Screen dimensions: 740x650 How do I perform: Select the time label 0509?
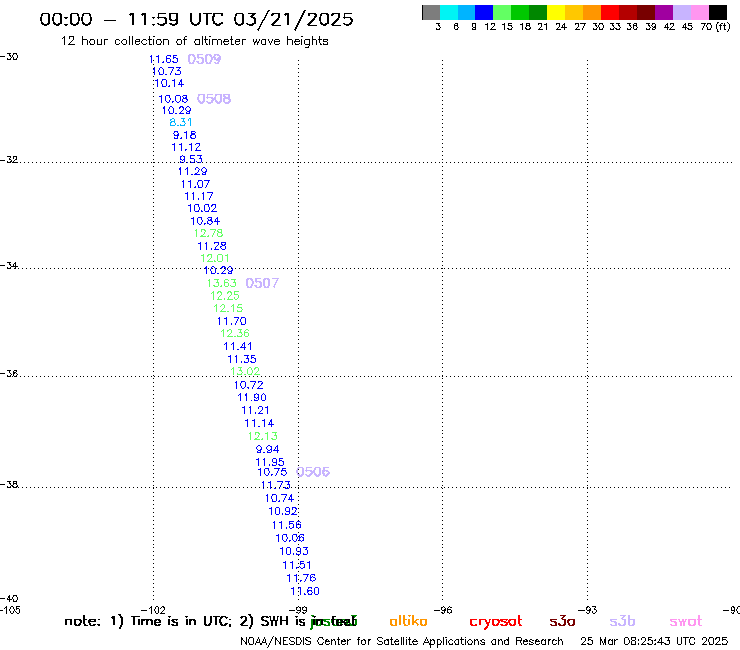tap(204, 59)
